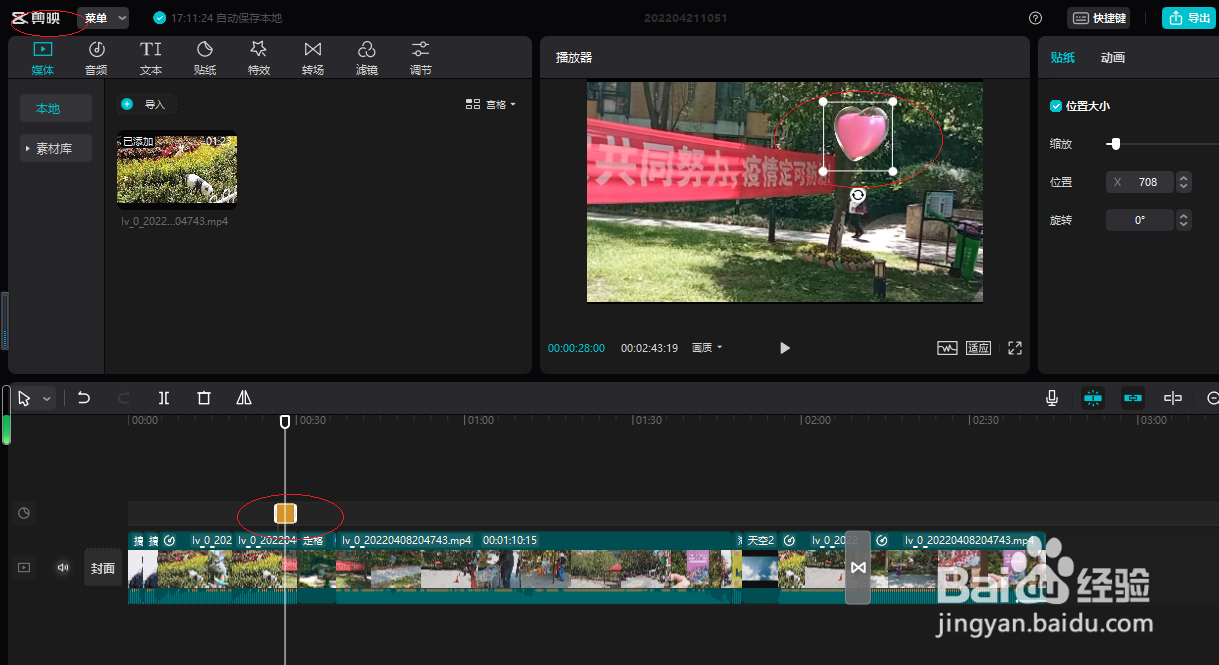Screen dimensions: 1219x665
Task: Mute the main video track speaker icon
Action: [63, 567]
